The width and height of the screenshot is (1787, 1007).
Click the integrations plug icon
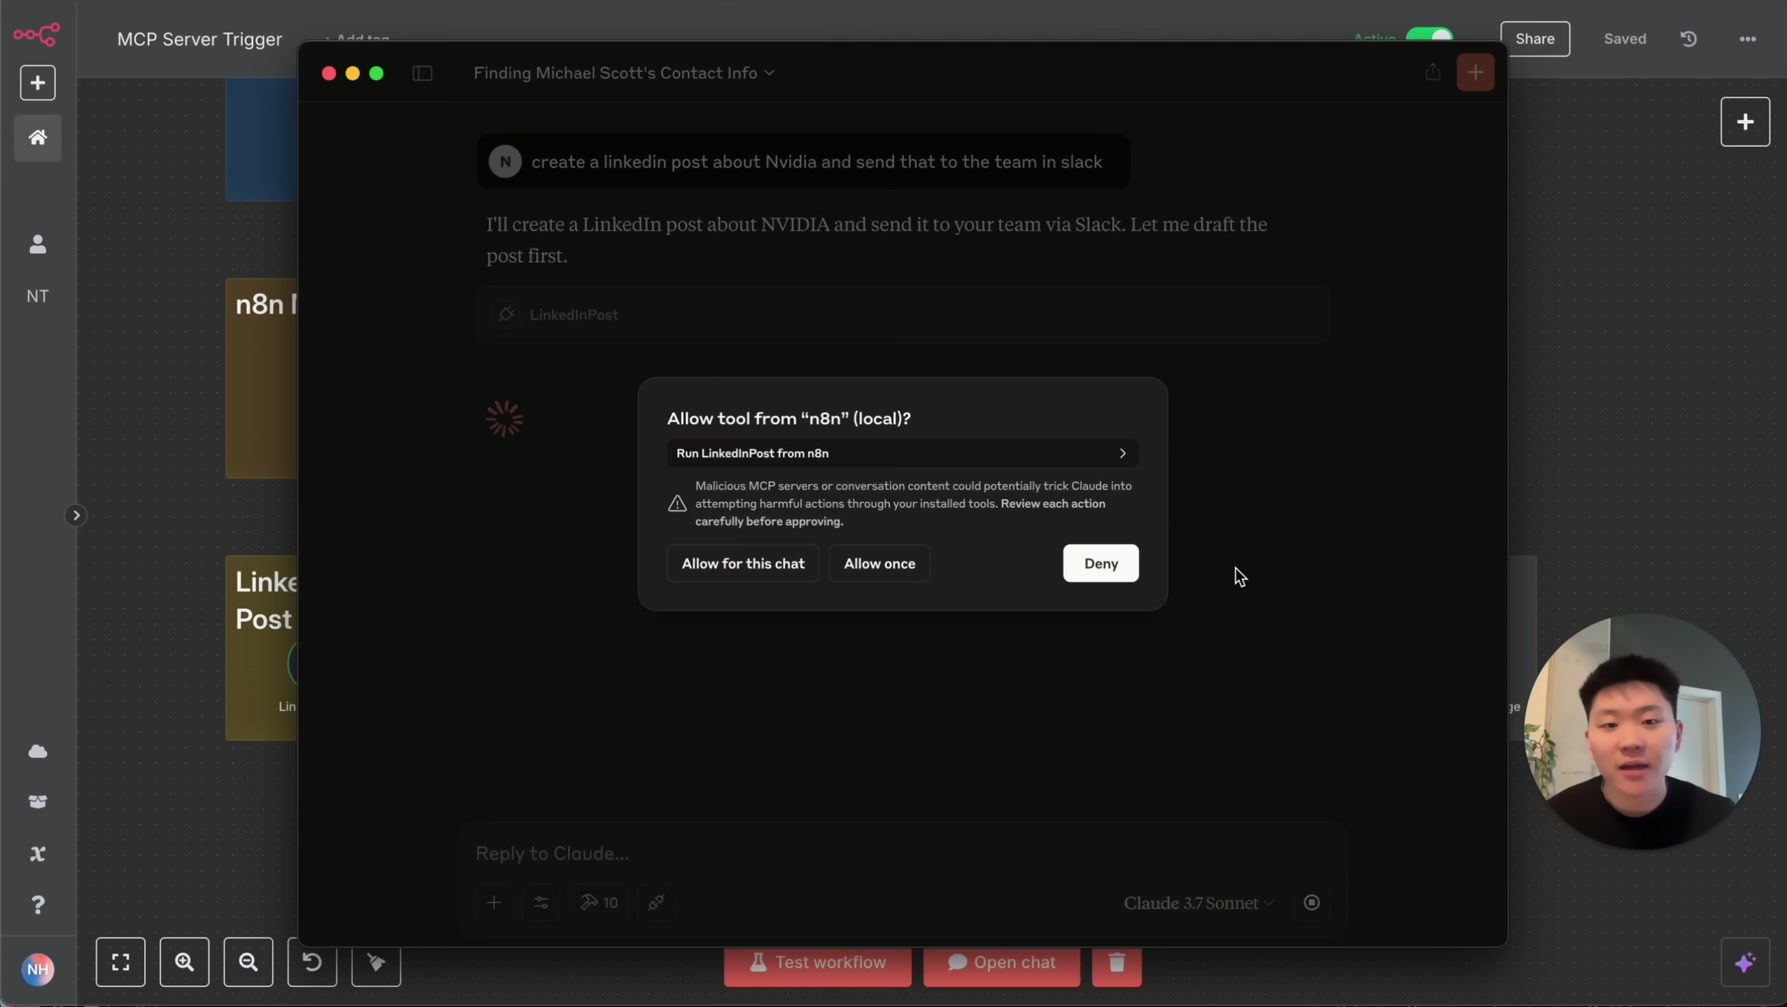point(656,903)
